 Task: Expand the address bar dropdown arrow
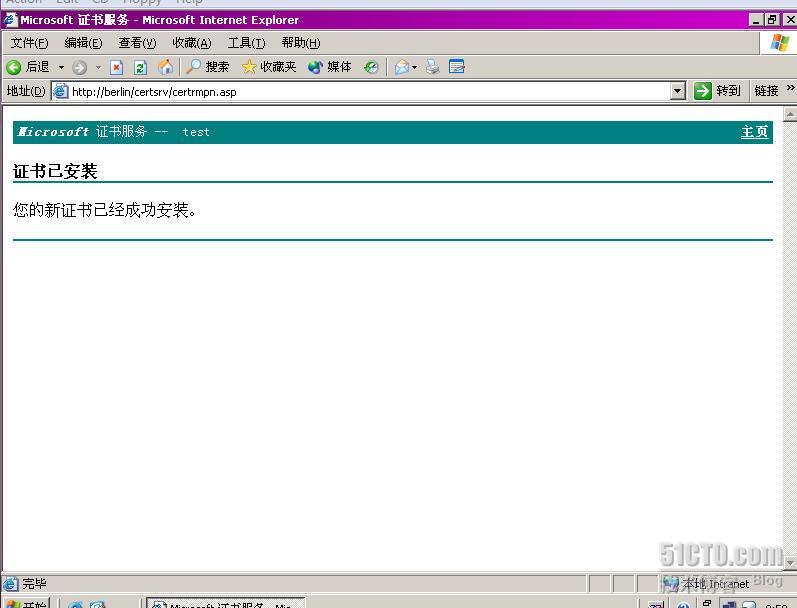click(x=677, y=92)
